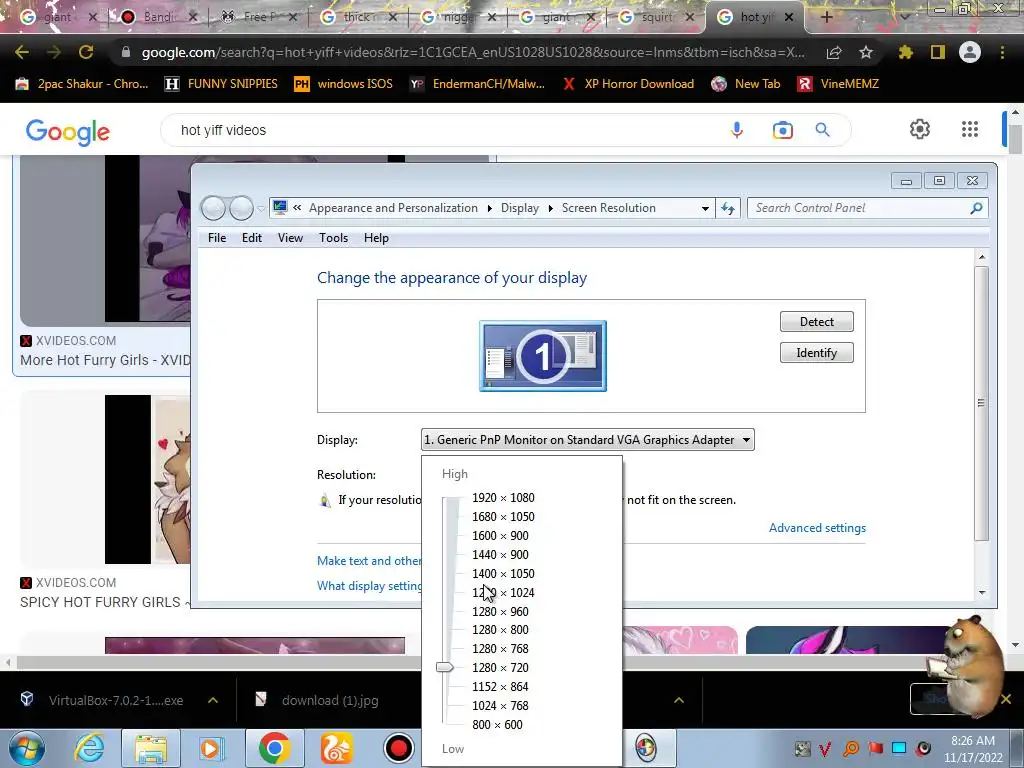View site info via the padlock icon
This screenshot has width=1024, height=768.
click(126, 52)
